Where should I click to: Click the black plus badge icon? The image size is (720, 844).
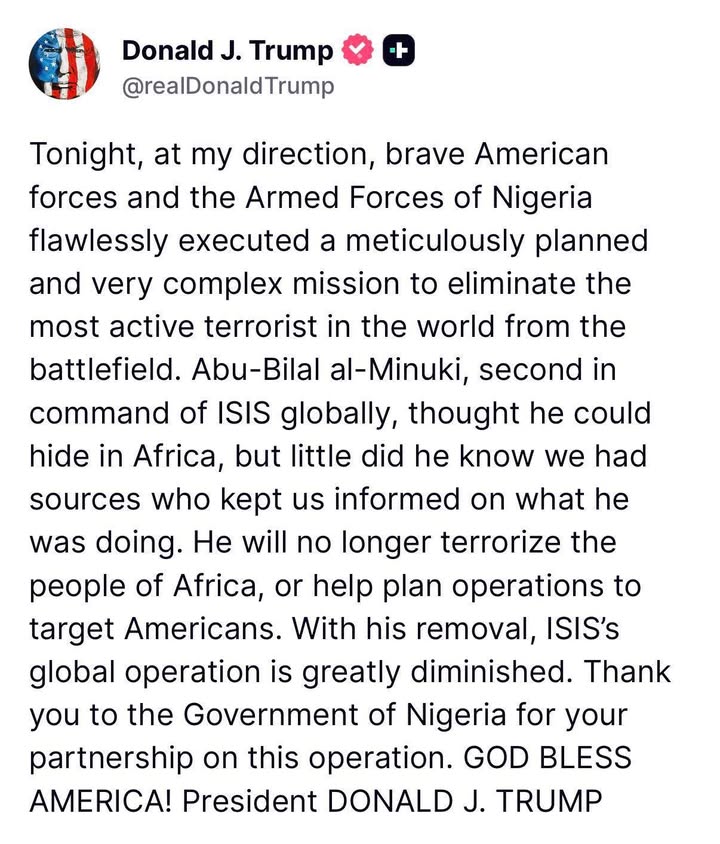(x=399, y=50)
